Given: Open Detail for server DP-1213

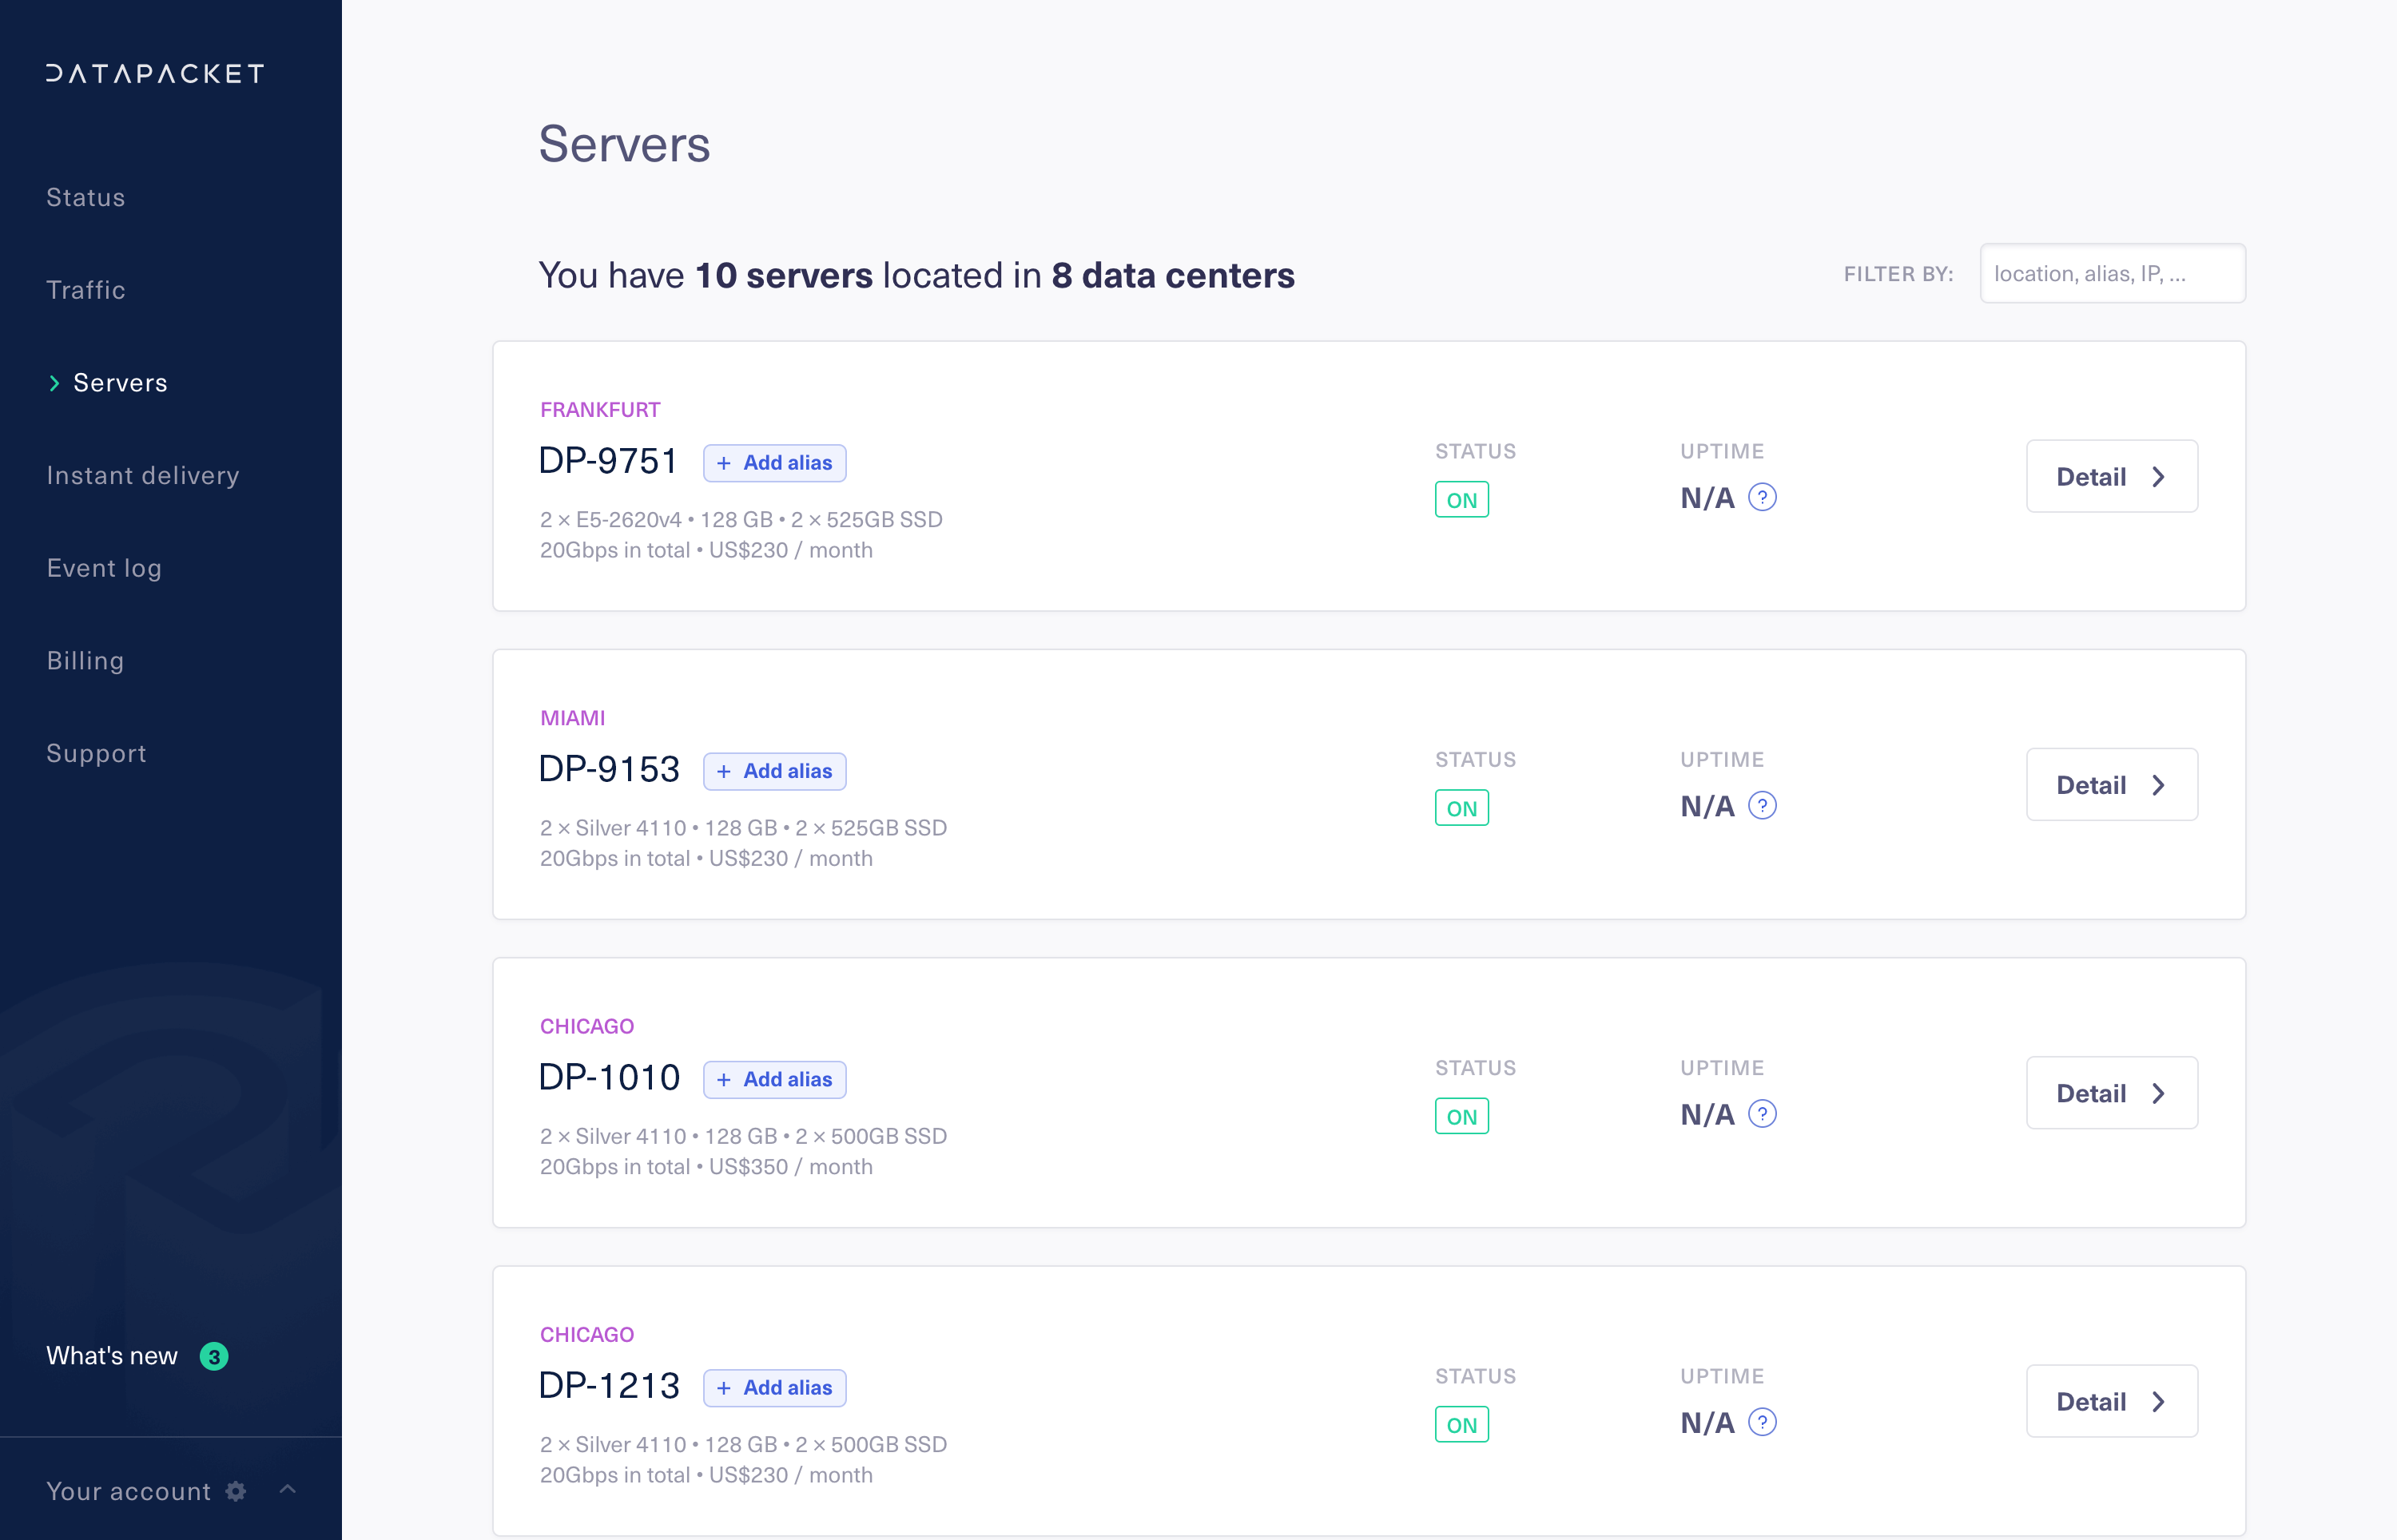Looking at the screenshot, I should 2111,1401.
